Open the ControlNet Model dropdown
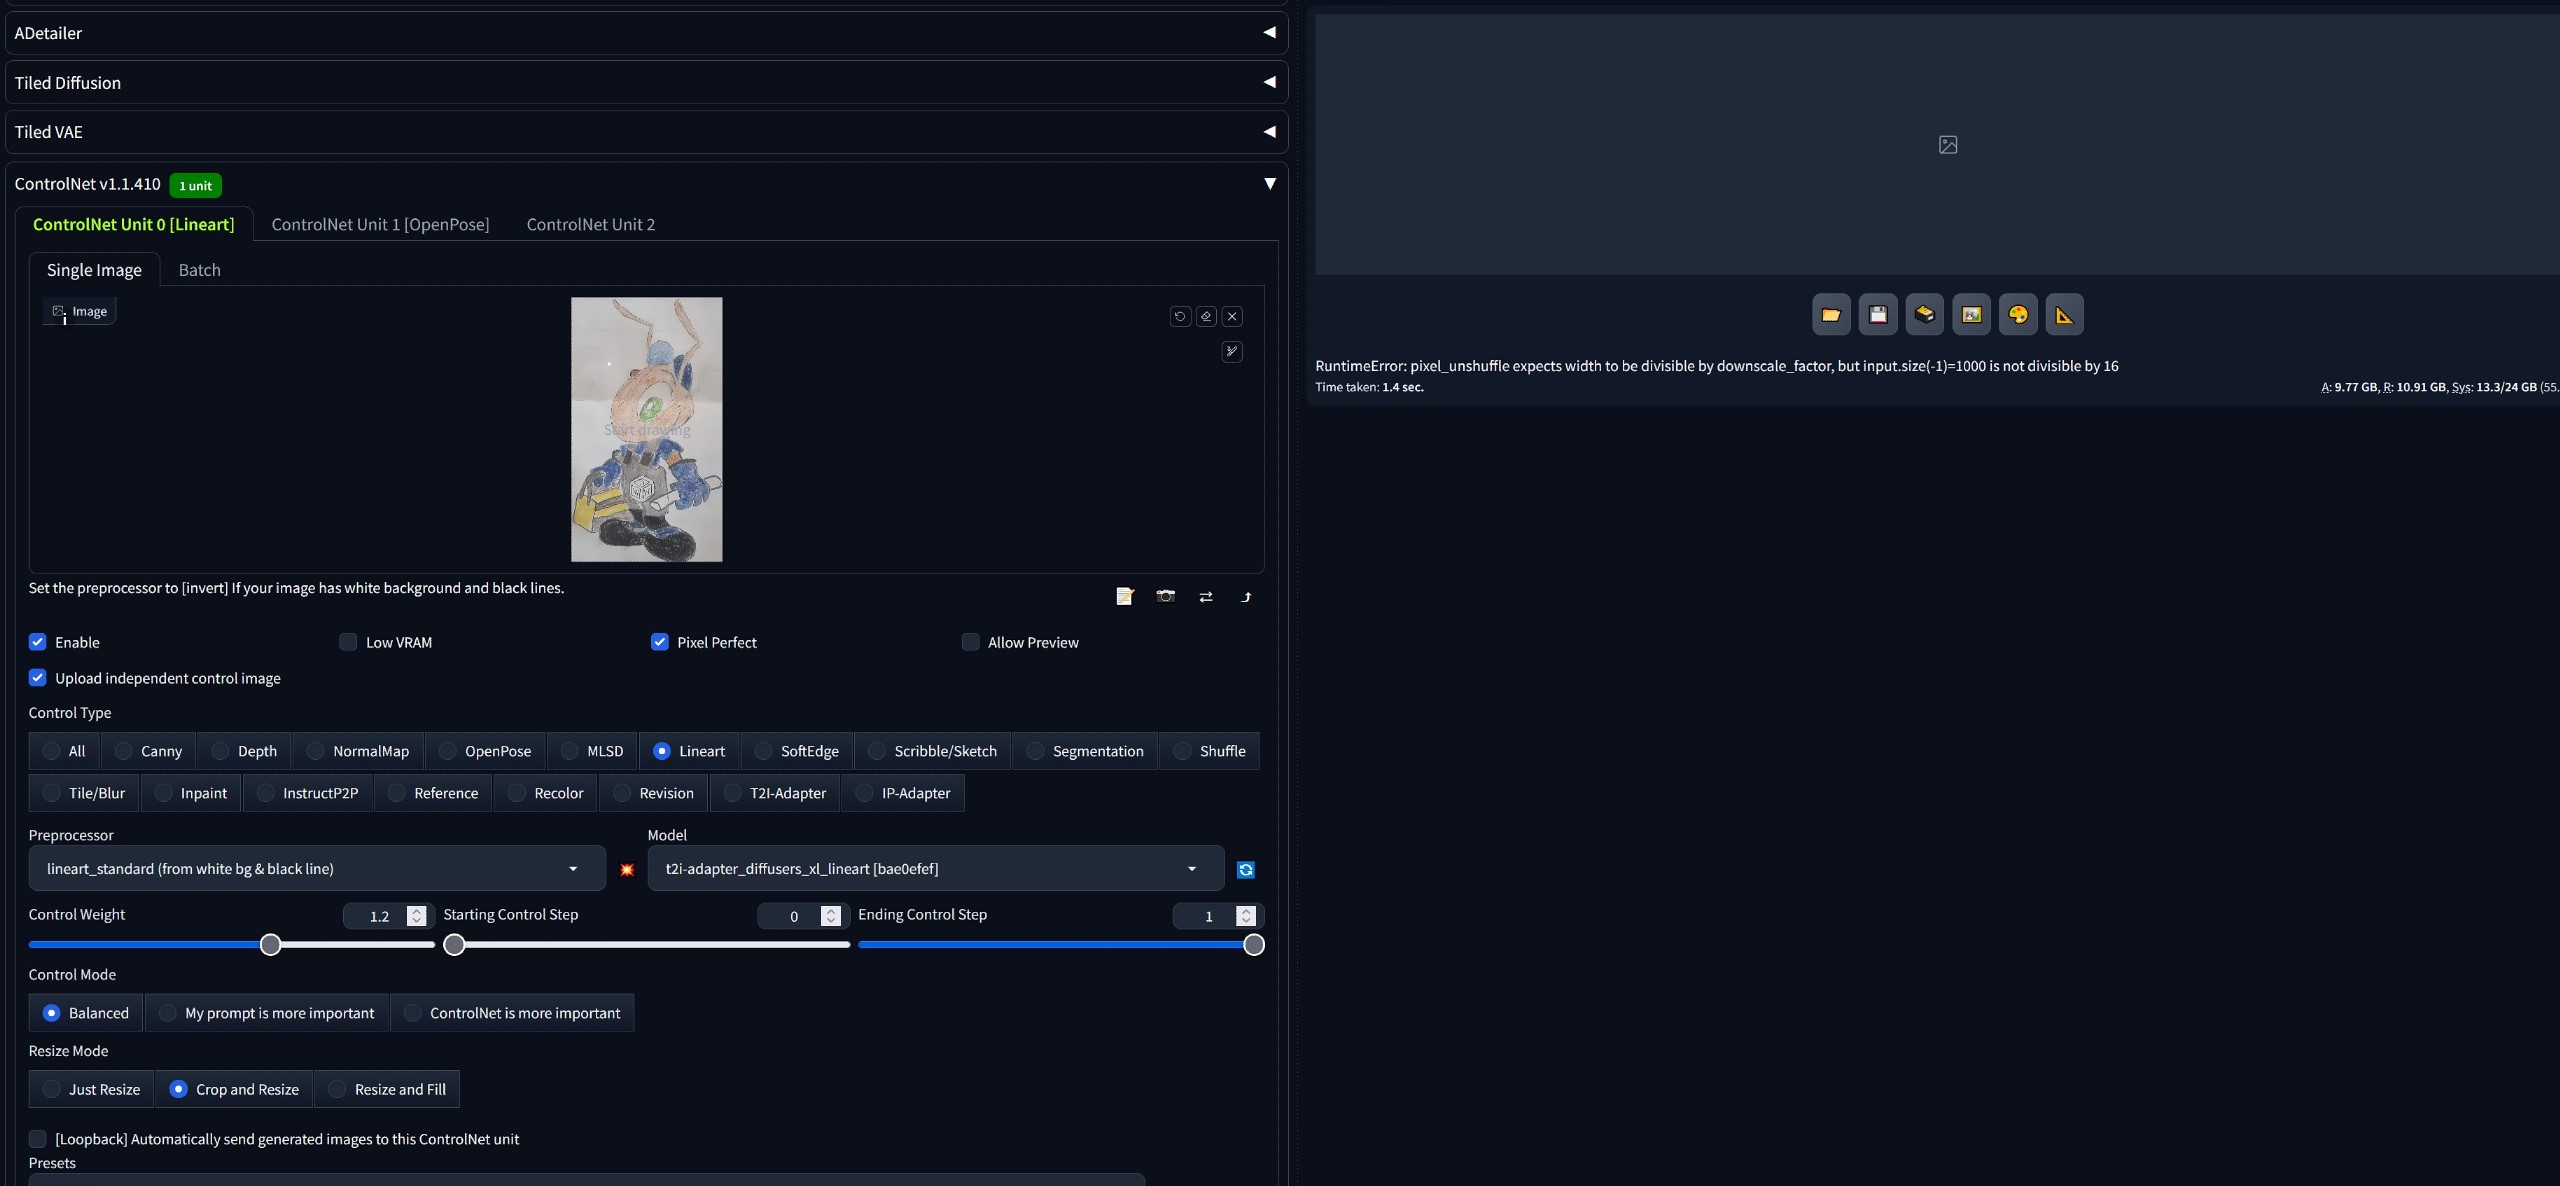 pyautogui.click(x=934, y=868)
